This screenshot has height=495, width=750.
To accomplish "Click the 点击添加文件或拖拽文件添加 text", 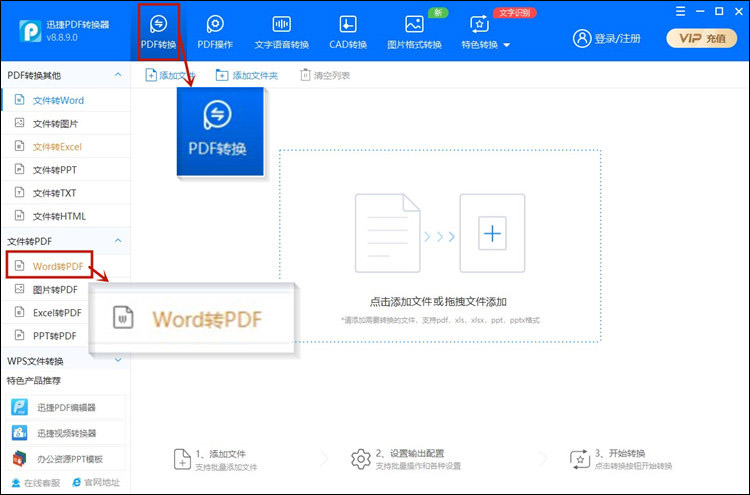I will [x=438, y=302].
